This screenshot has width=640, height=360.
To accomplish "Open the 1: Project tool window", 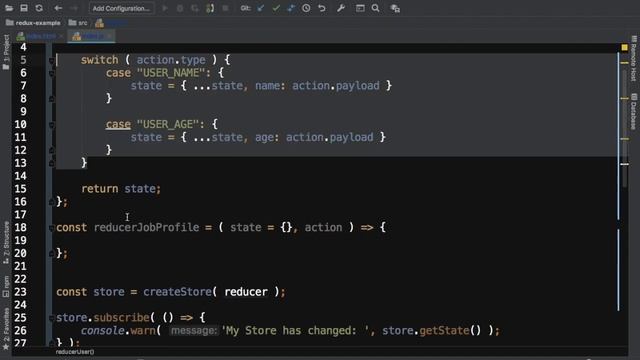I will [6, 52].
